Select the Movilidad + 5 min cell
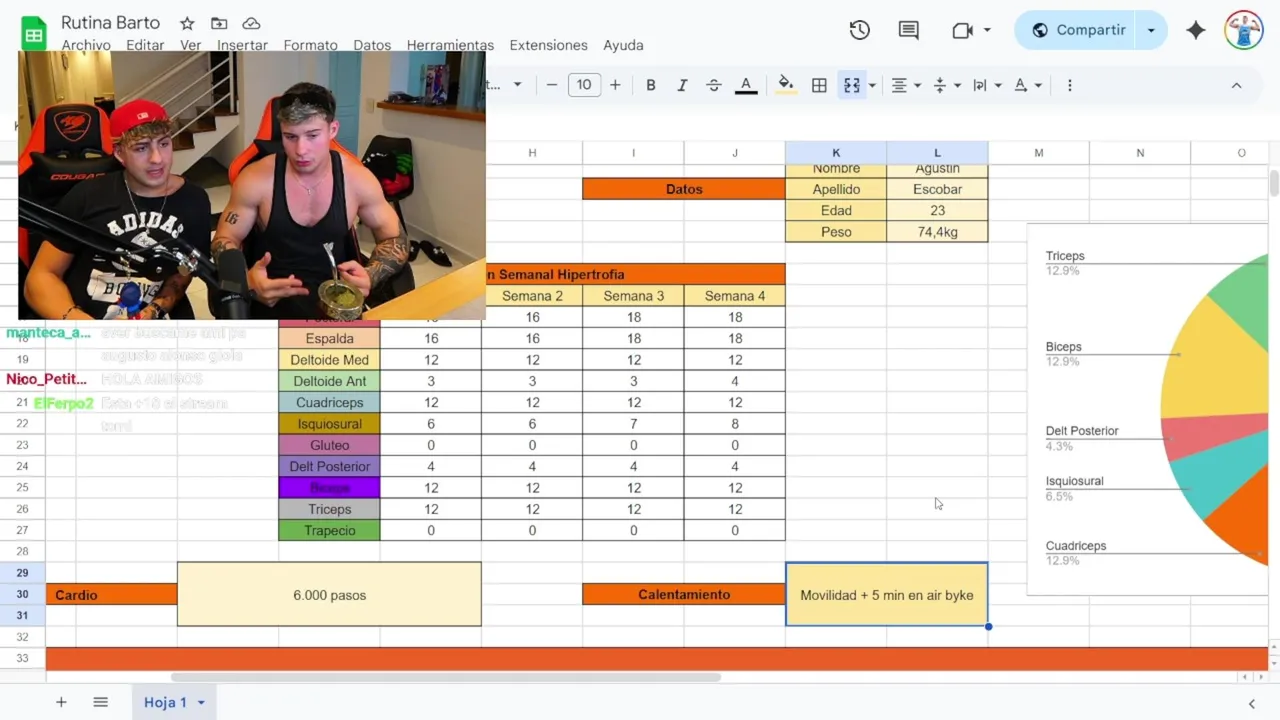 click(x=887, y=594)
